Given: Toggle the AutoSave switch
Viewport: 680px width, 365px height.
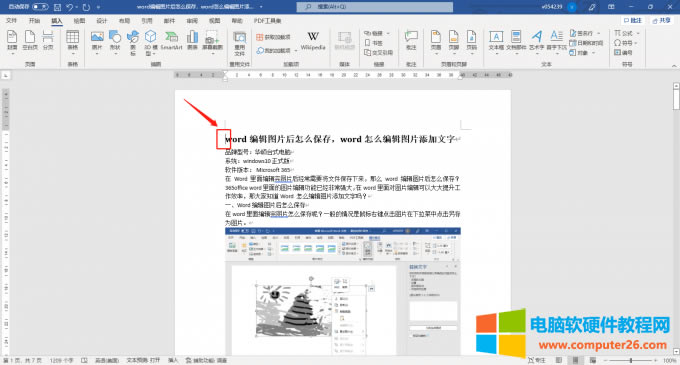Looking at the screenshot, I should (x=40, y=7).
